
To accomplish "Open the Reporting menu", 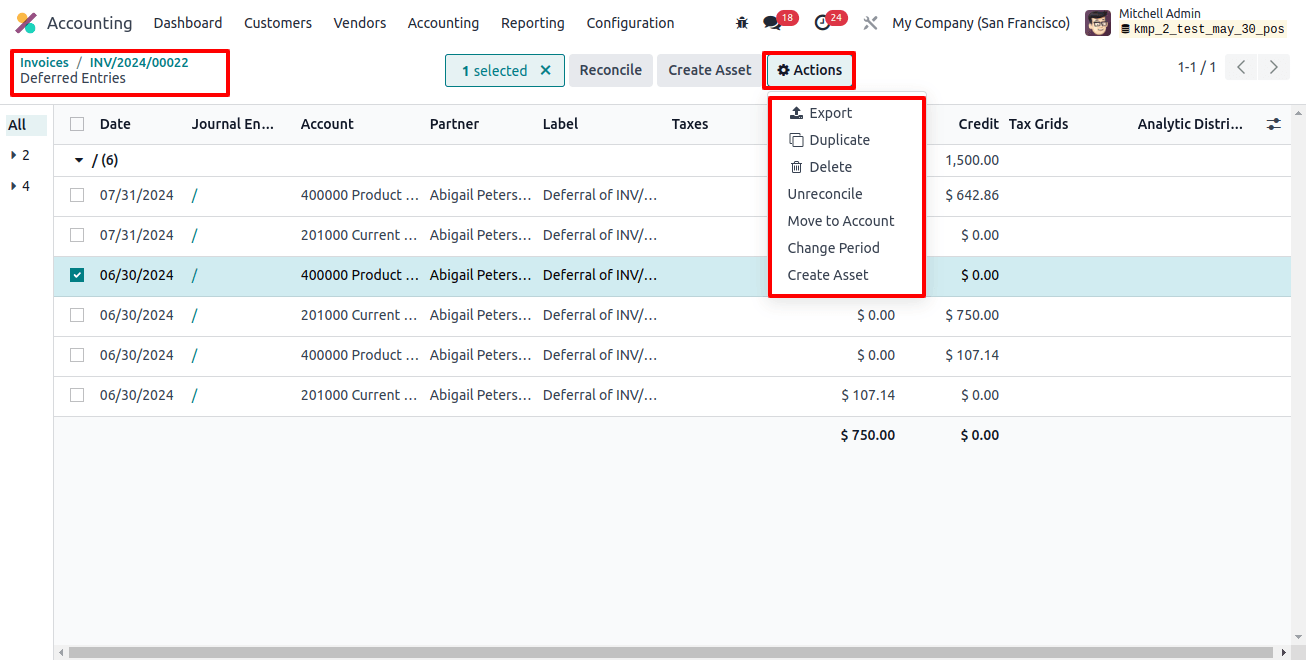I will [x=533, y=23].
